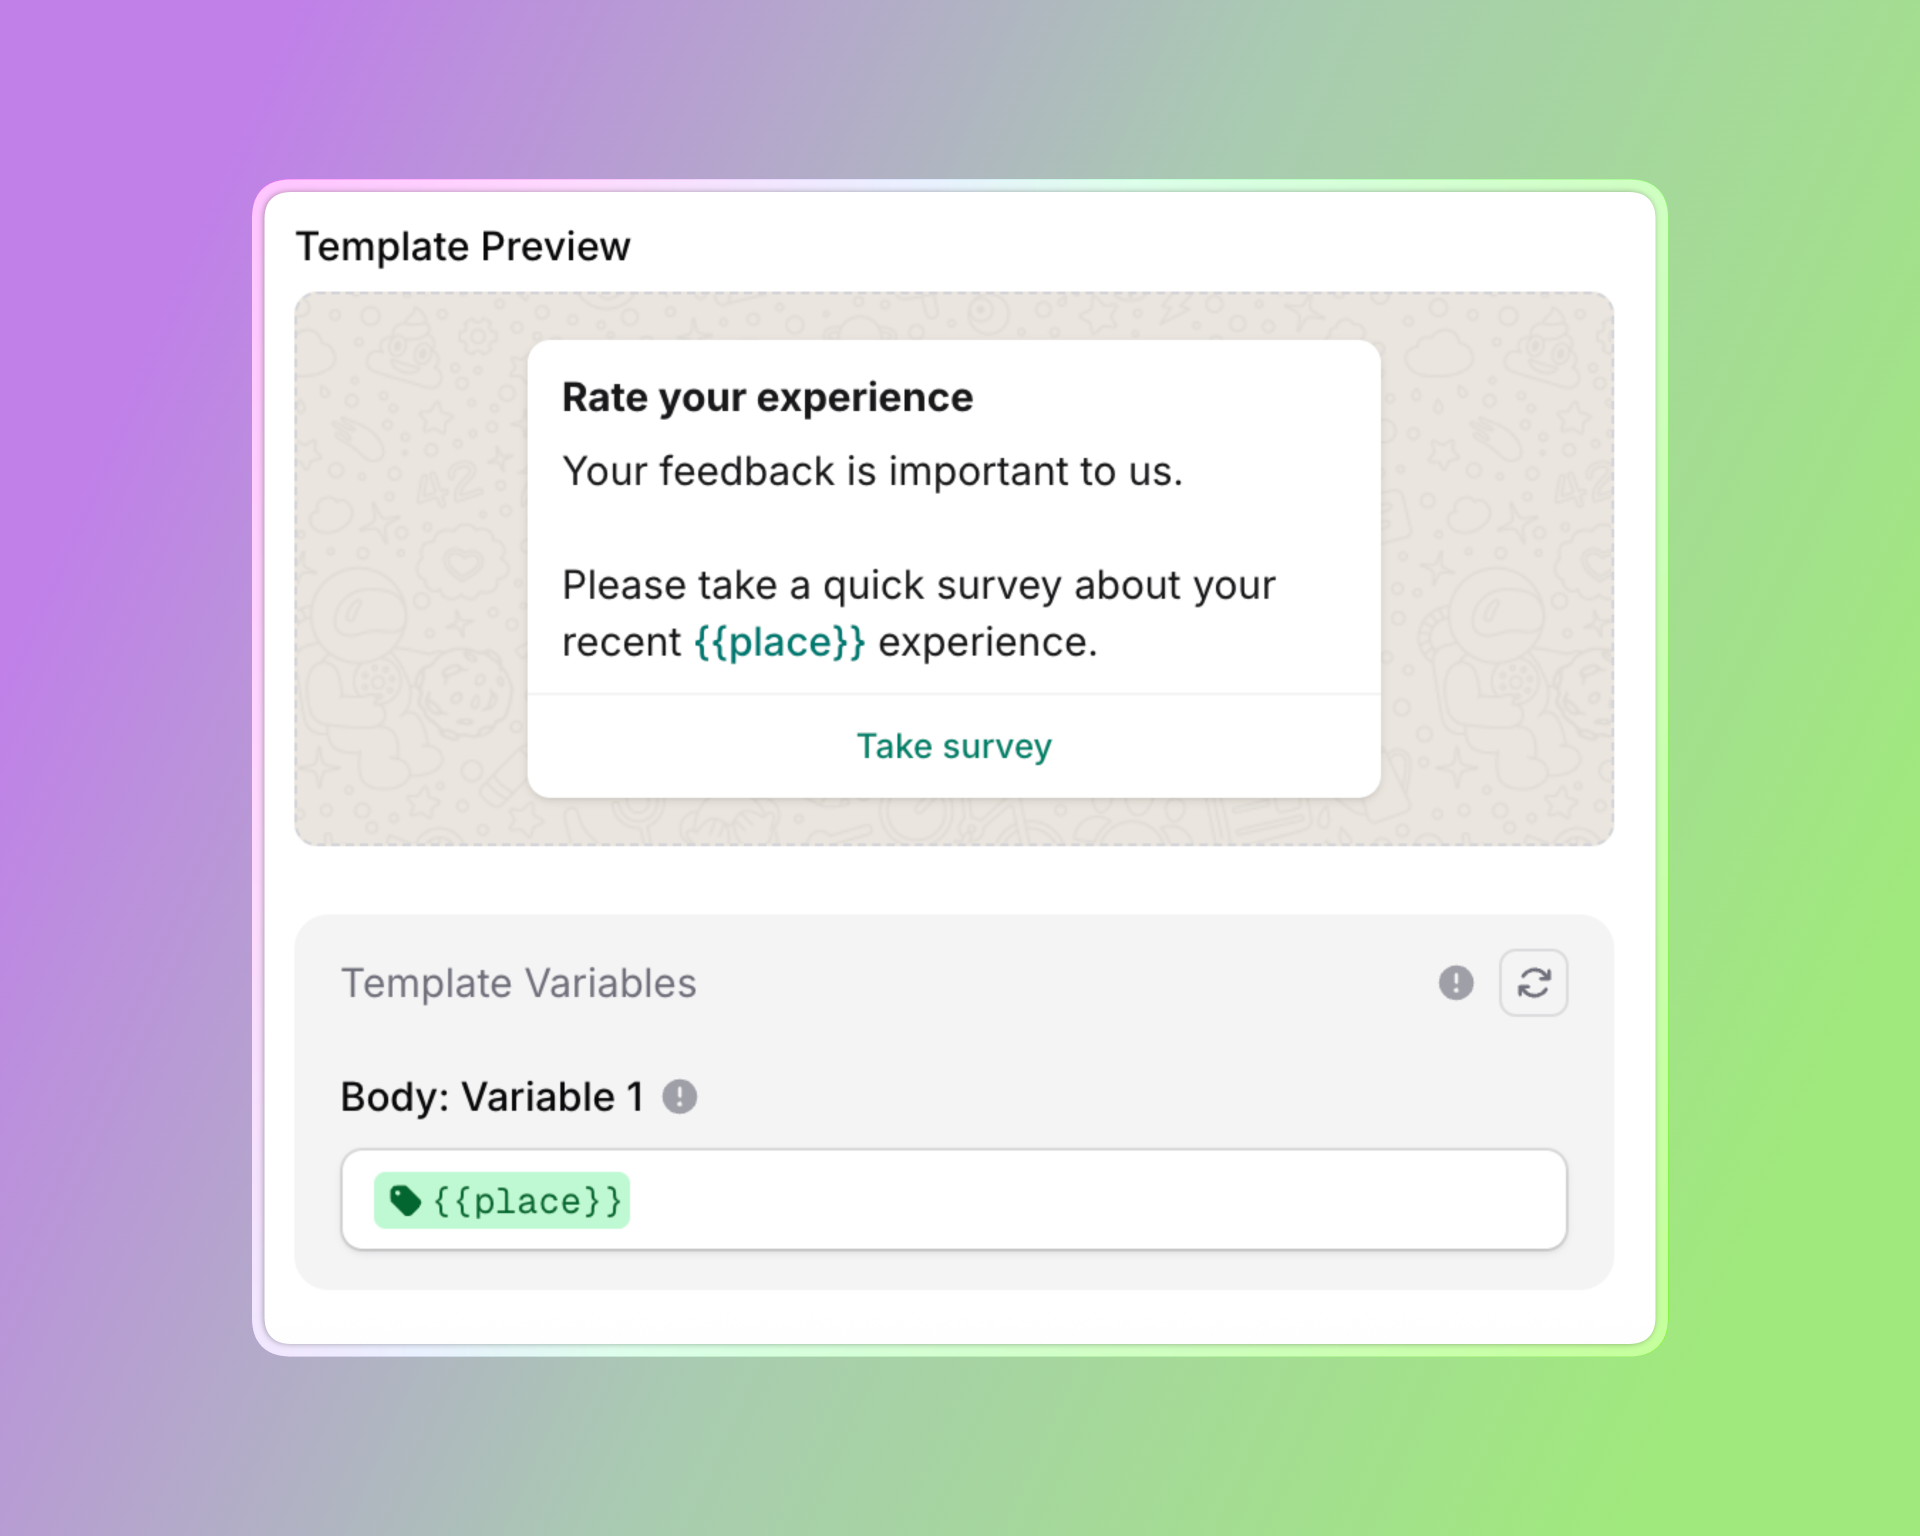Select the {{place}} chip in the variable field
The height and width of the screenshot is (1536, 1920).
click(x=500, y=1201)
